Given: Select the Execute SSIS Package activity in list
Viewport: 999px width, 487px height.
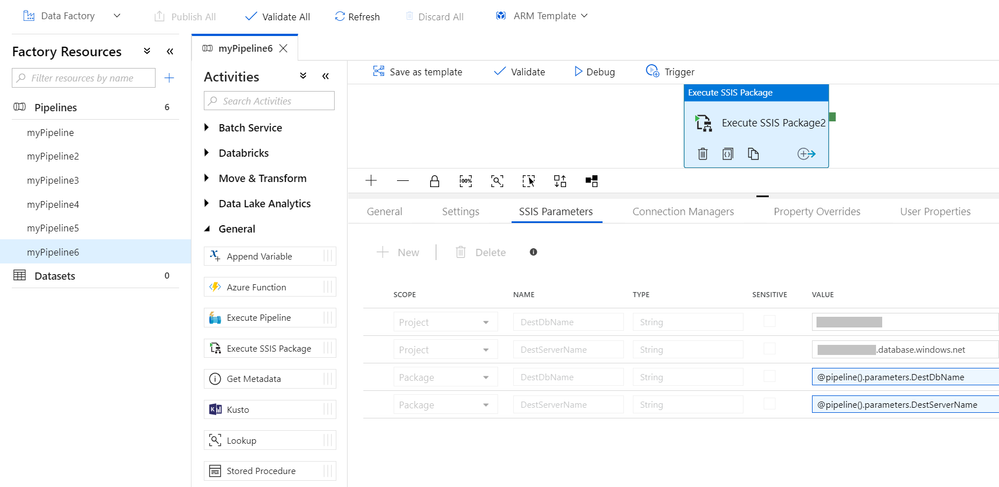Looking at the screenshot, I should coord(270,349).
